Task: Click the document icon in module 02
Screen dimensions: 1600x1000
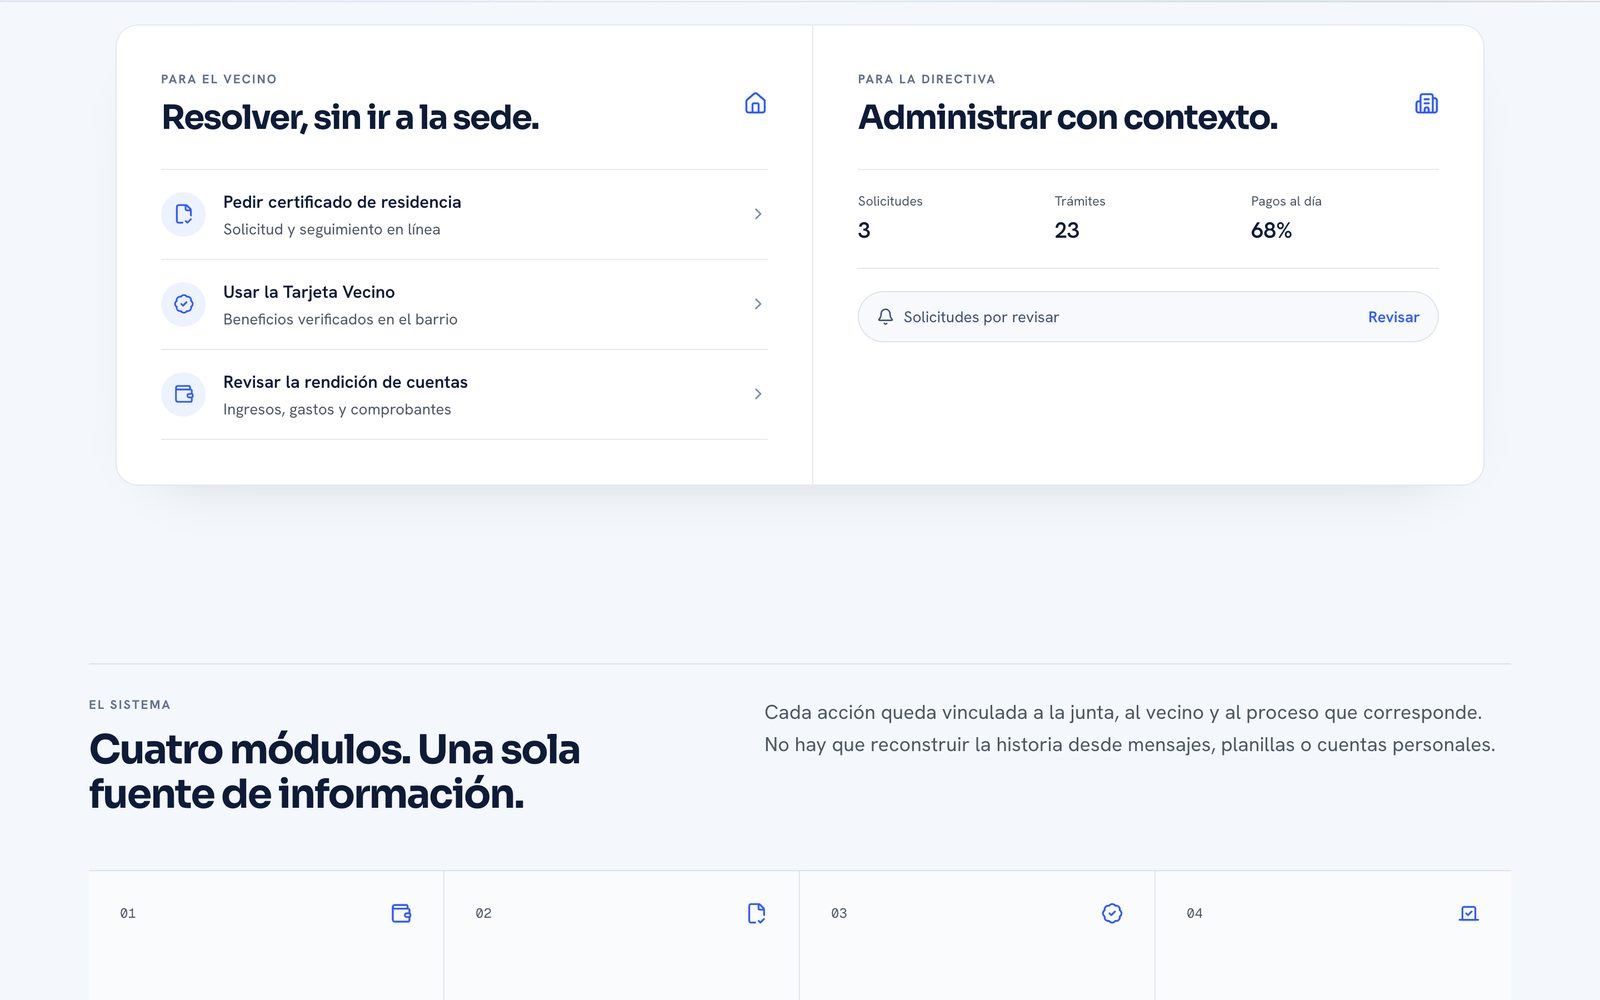Action: tap(757, 913)
